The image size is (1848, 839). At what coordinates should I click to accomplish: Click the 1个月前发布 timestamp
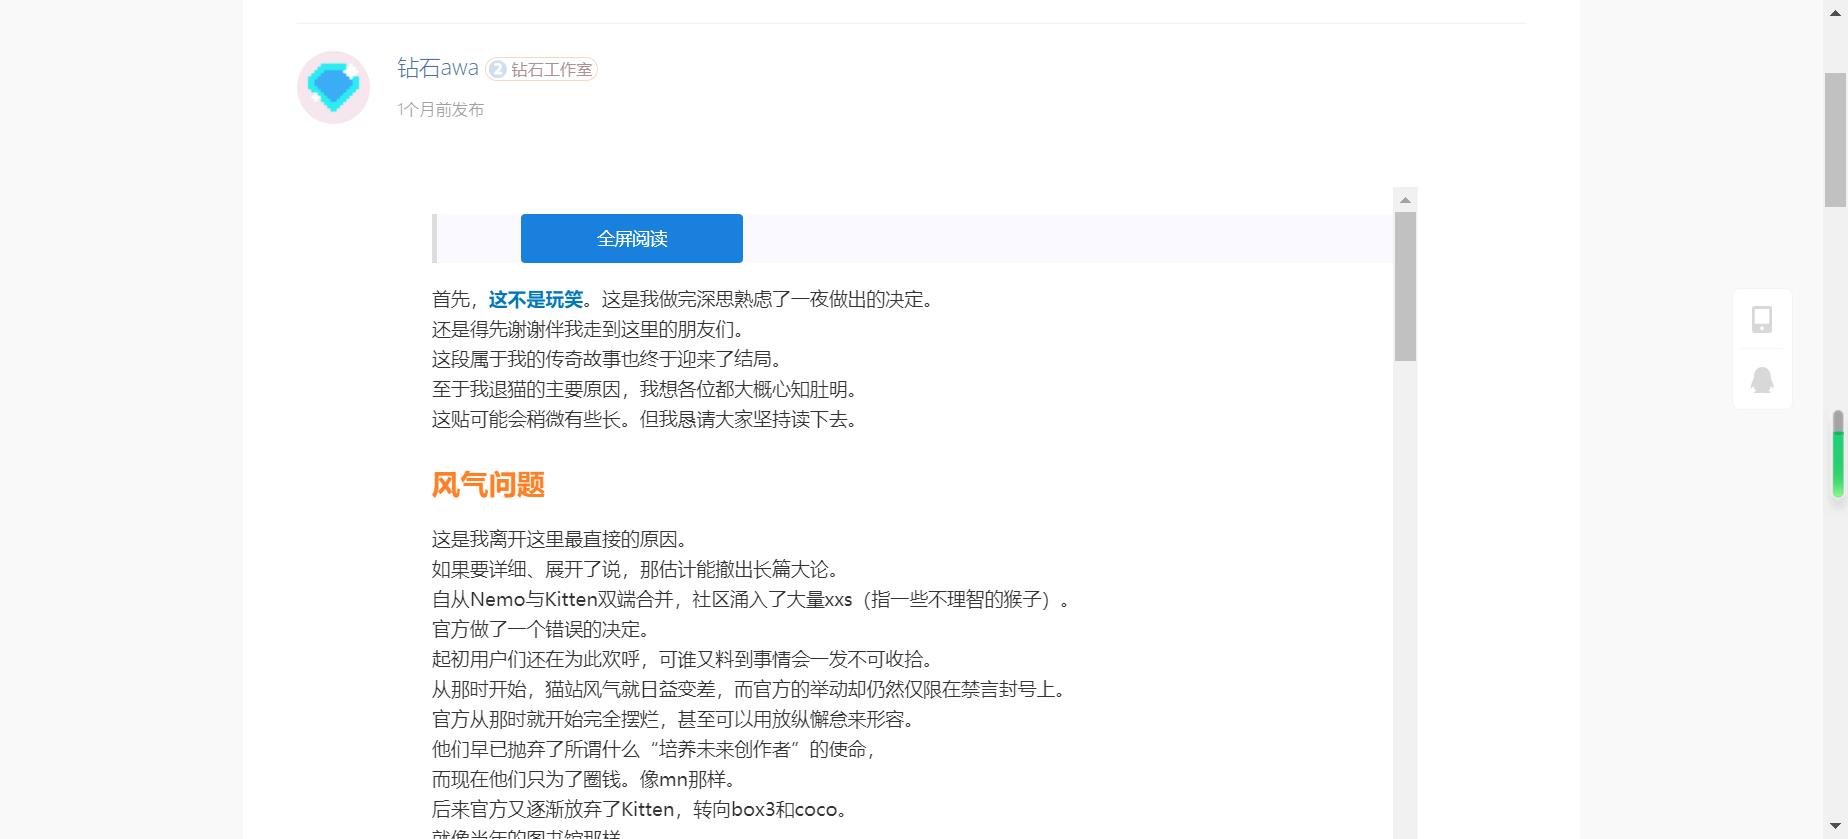coord(440,109)
